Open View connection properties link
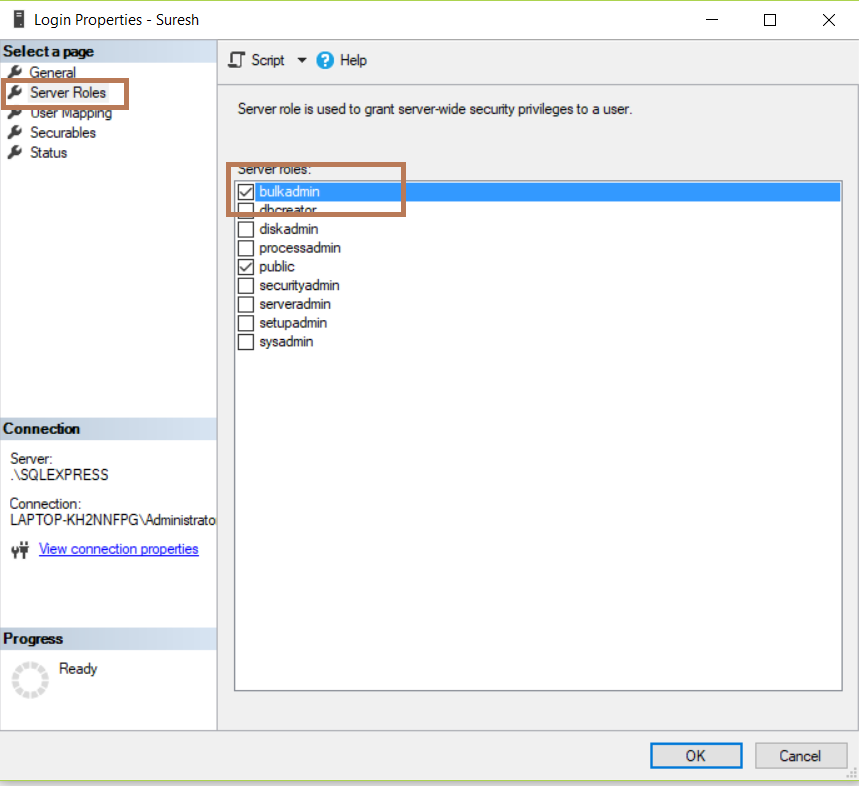The height and width of the screenshot is (786, 859). coord(118,548)
